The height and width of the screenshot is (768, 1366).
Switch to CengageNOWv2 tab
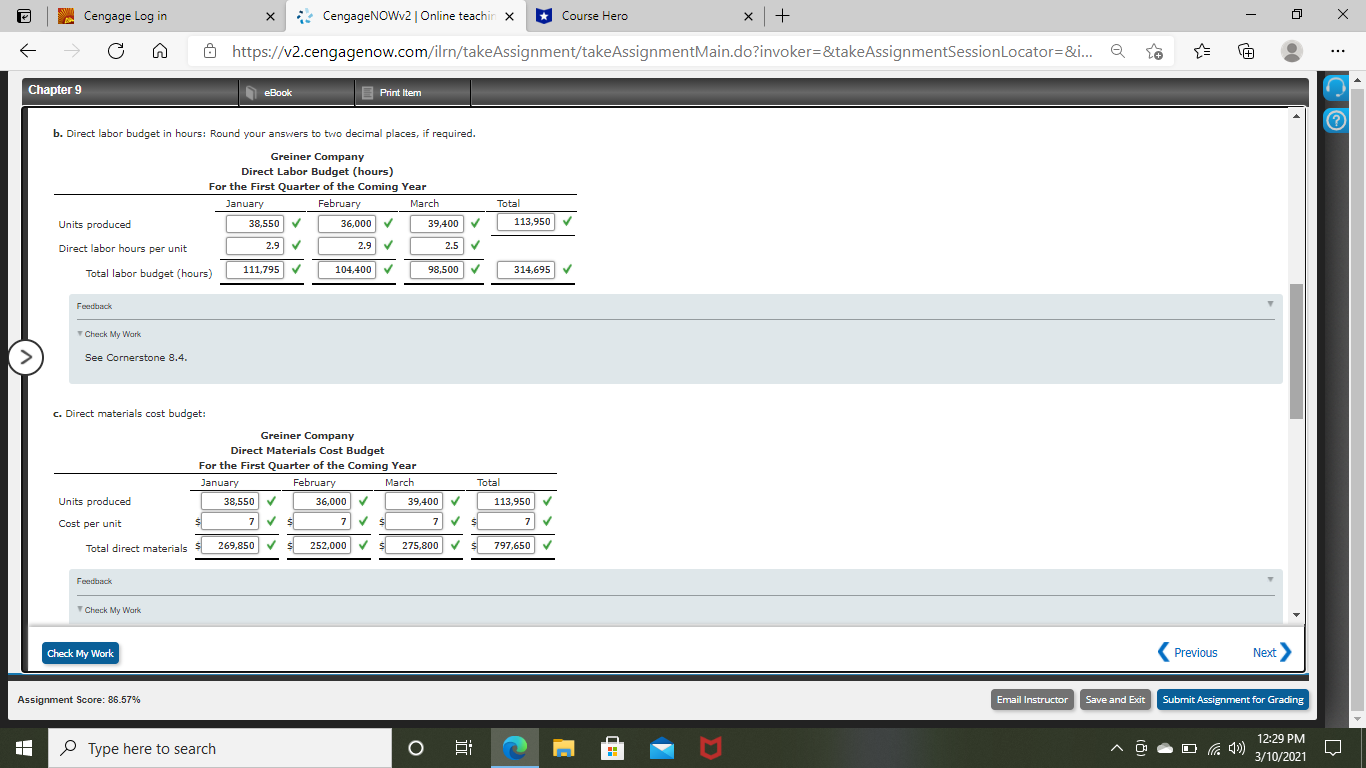click(x=404, y=16)
